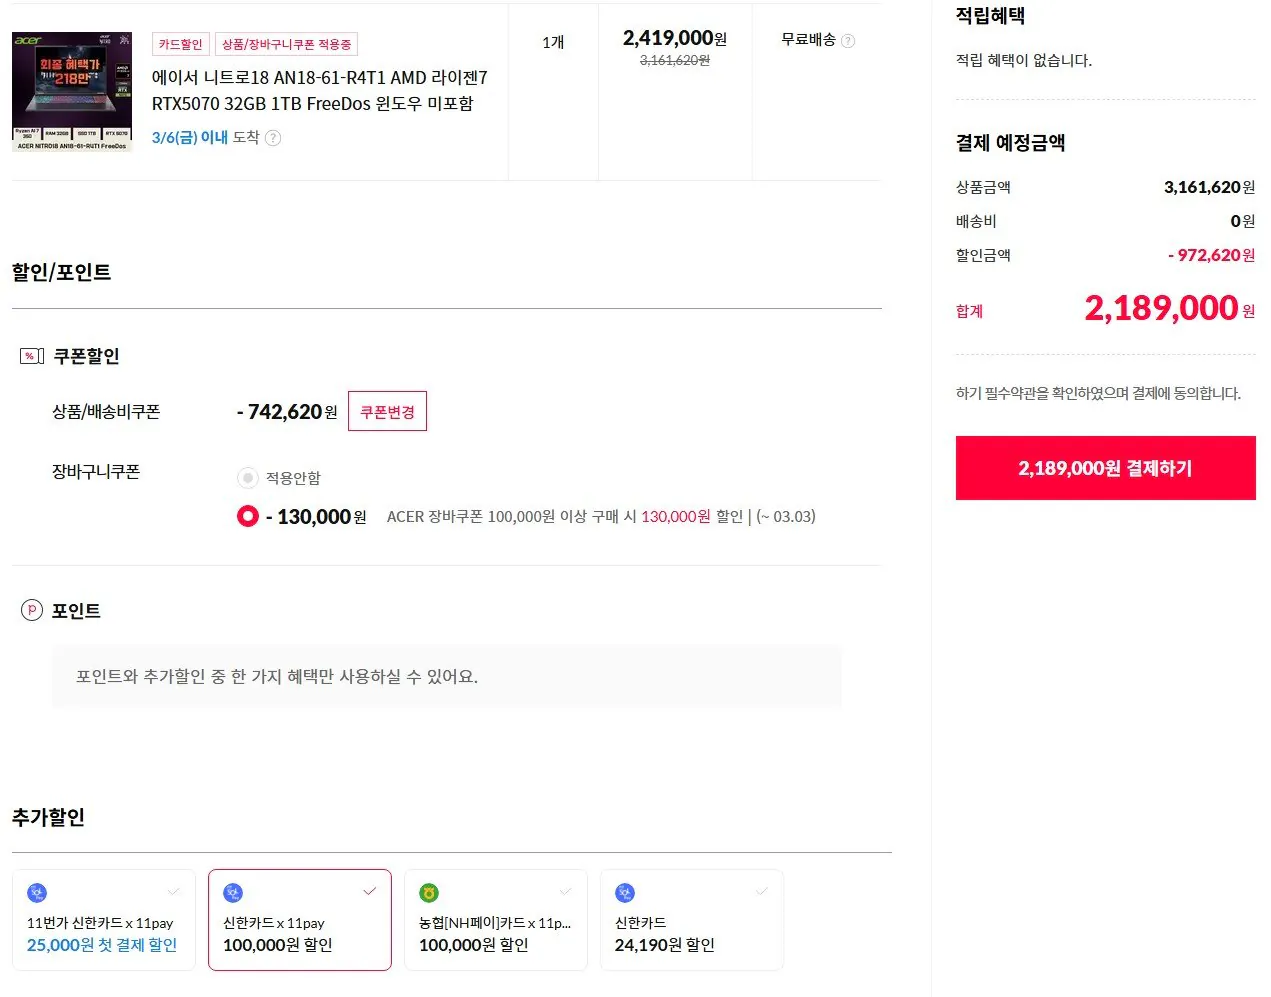Screen dimensions: 1271x997
Task: Click the 신한카드 24,190원 discount card logo
Action: pos(625,893)
